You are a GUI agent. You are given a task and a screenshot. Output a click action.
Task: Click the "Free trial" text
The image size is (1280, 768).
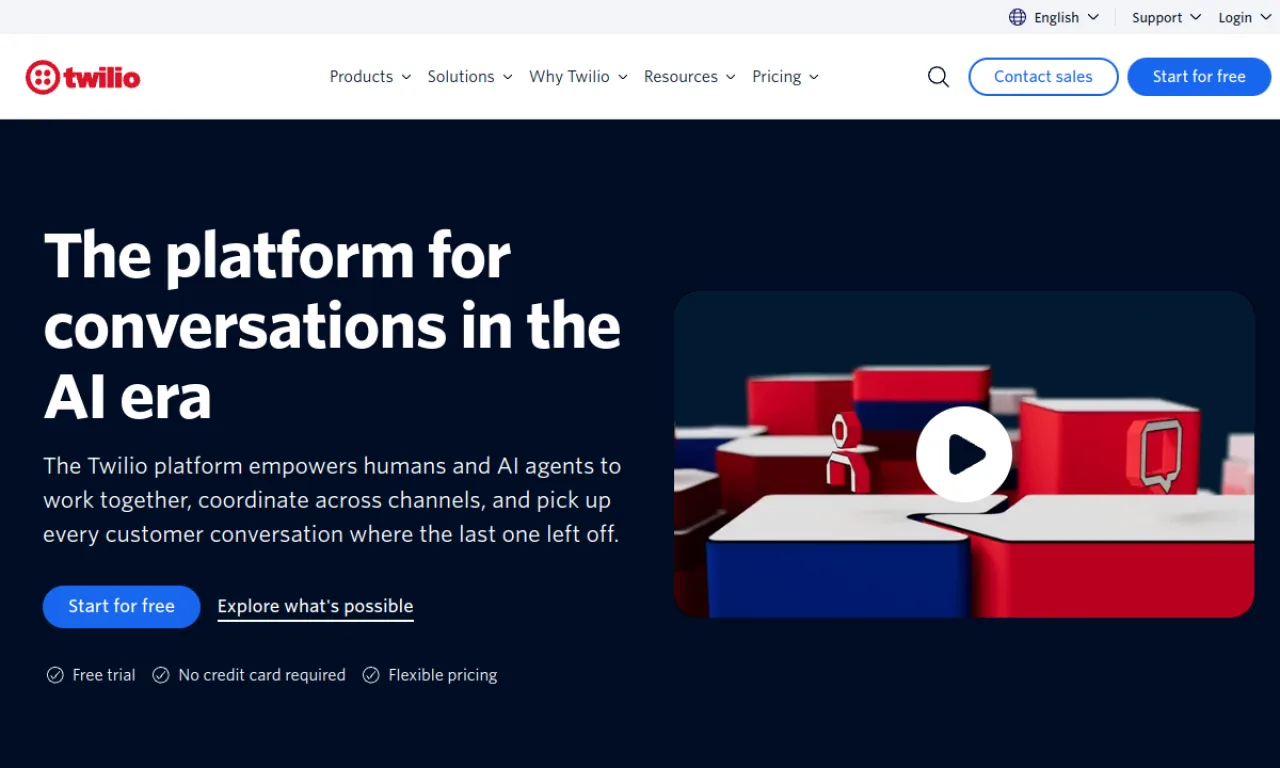[x=104, y=675]
